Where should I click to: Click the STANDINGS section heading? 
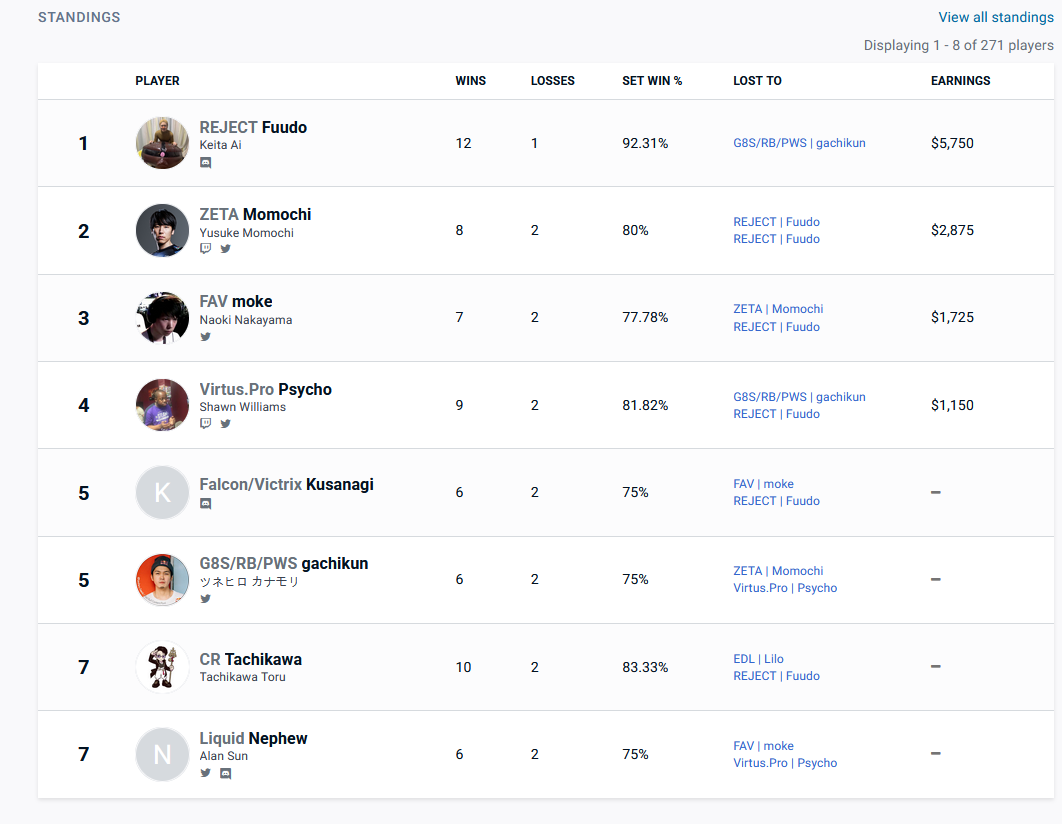(x=79, y=18)
